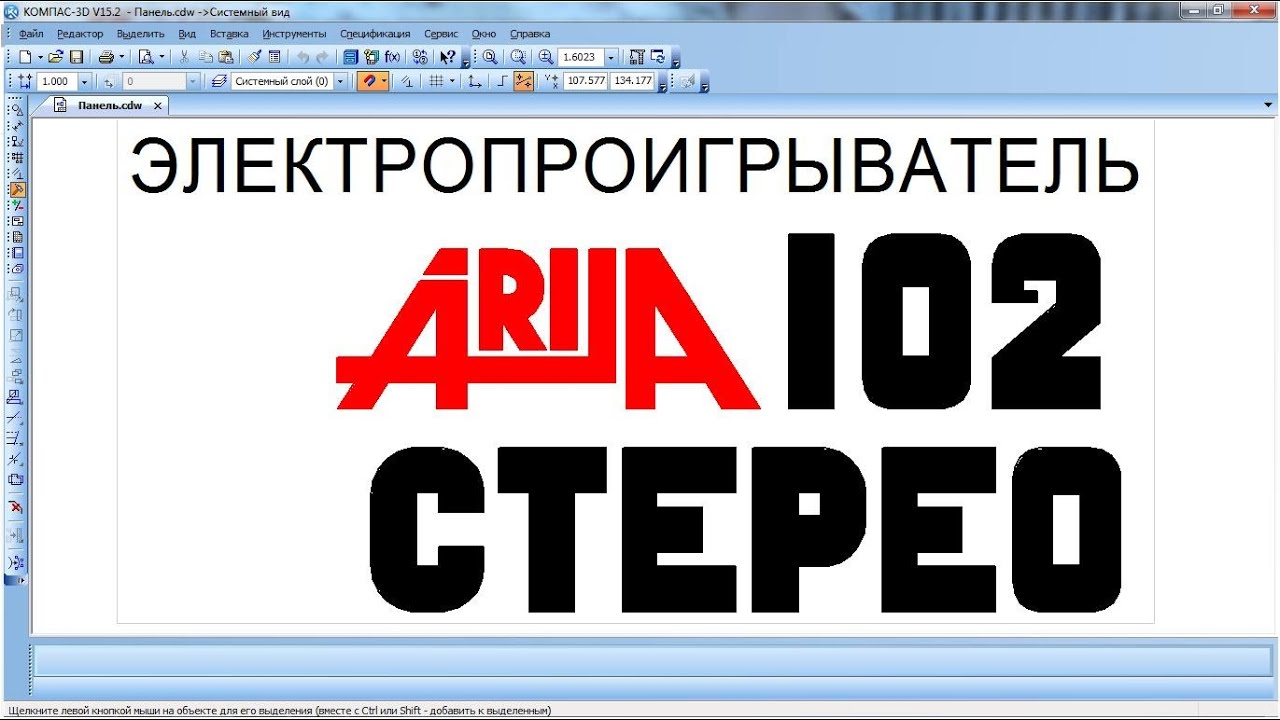This screenshot has height=720, width=1280.
Task: Open the Выделить menu
Action: coord(141,34)
